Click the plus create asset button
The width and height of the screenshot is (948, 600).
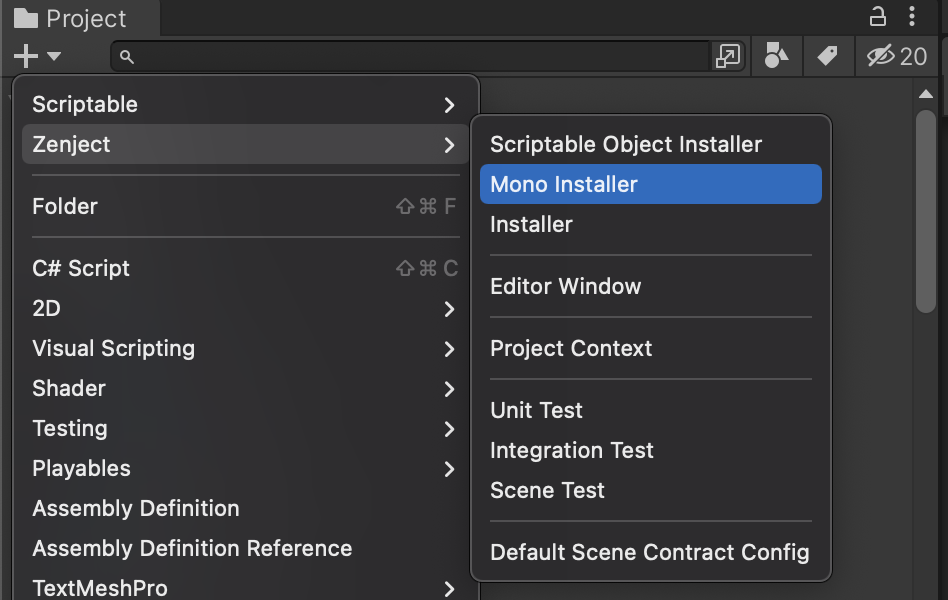point(26,57)
